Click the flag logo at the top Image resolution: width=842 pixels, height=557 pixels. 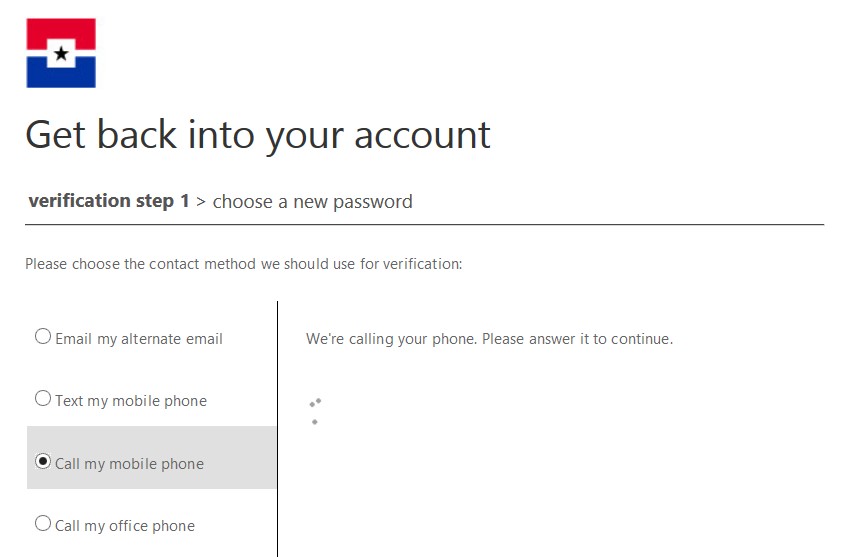tap(61, 53)
